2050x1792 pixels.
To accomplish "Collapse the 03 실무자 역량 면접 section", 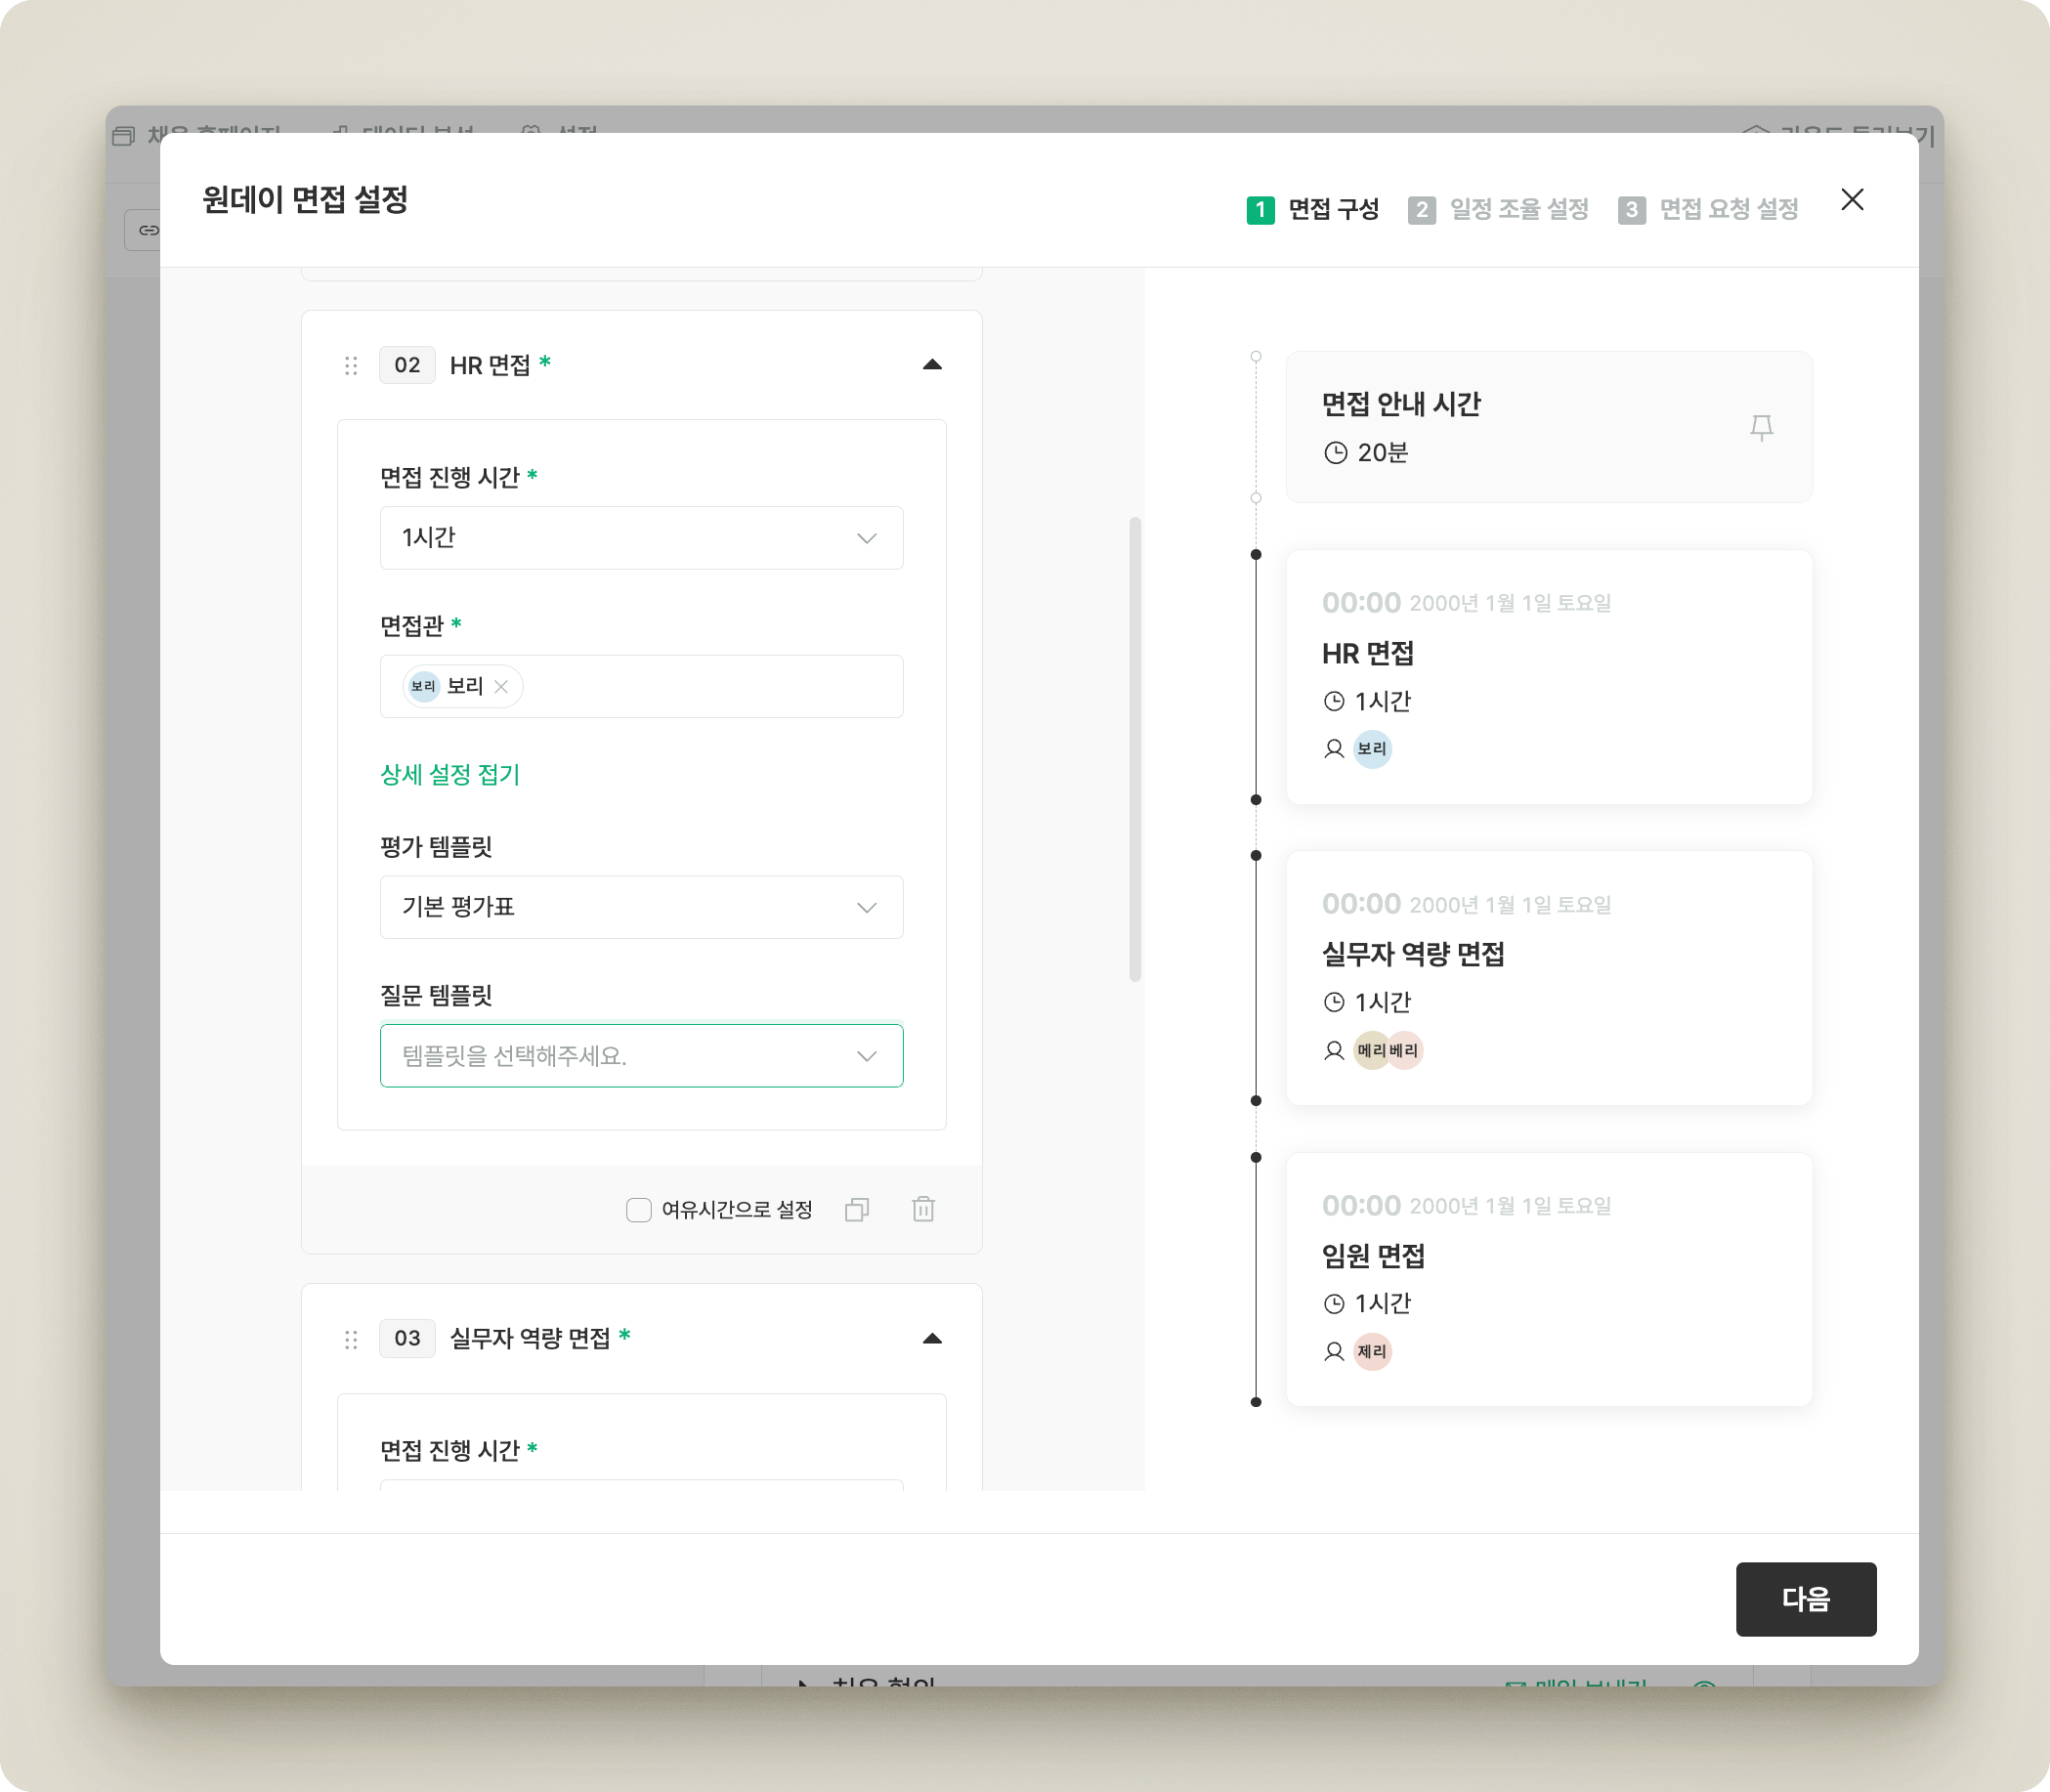I will coord(932,1339).
